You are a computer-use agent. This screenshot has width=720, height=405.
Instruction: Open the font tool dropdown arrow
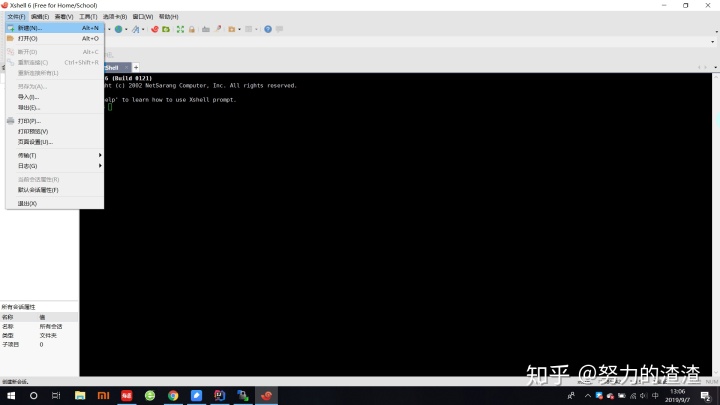pyautogui.click(x=143, y=29)
